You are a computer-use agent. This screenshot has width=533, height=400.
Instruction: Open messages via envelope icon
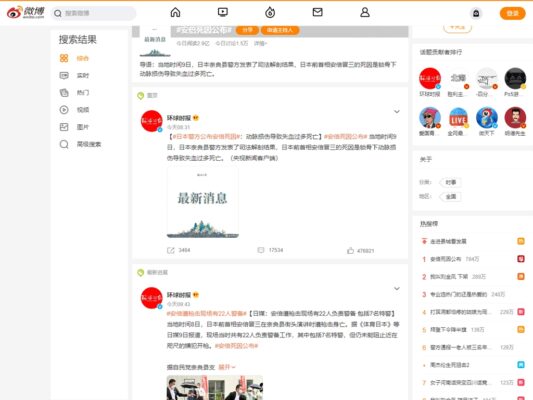tap(317, 13)
